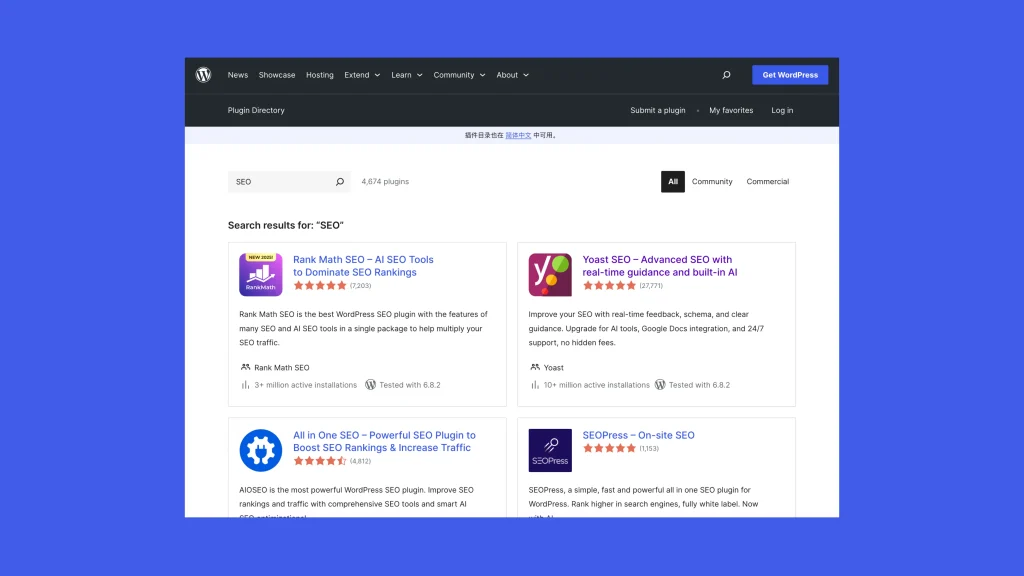Click the search submit icon in SEO field
Image resolution: width=1024 pixels, height=576 pixels.
[x=340, y=182]
